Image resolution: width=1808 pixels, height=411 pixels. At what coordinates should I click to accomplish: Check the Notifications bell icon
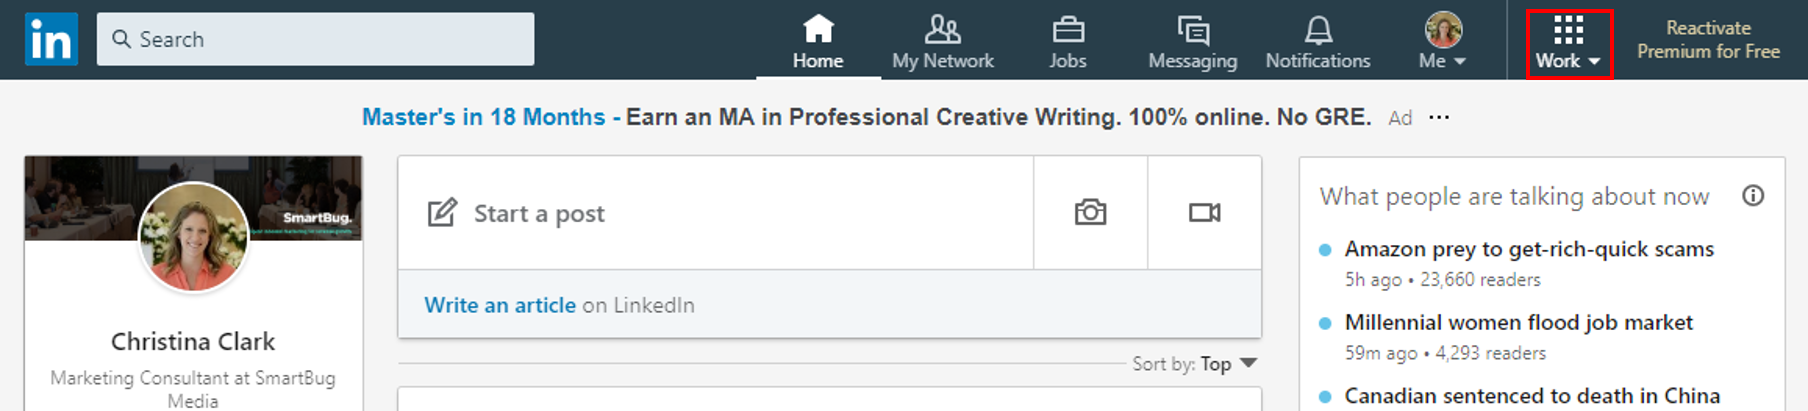point(1319,30)
